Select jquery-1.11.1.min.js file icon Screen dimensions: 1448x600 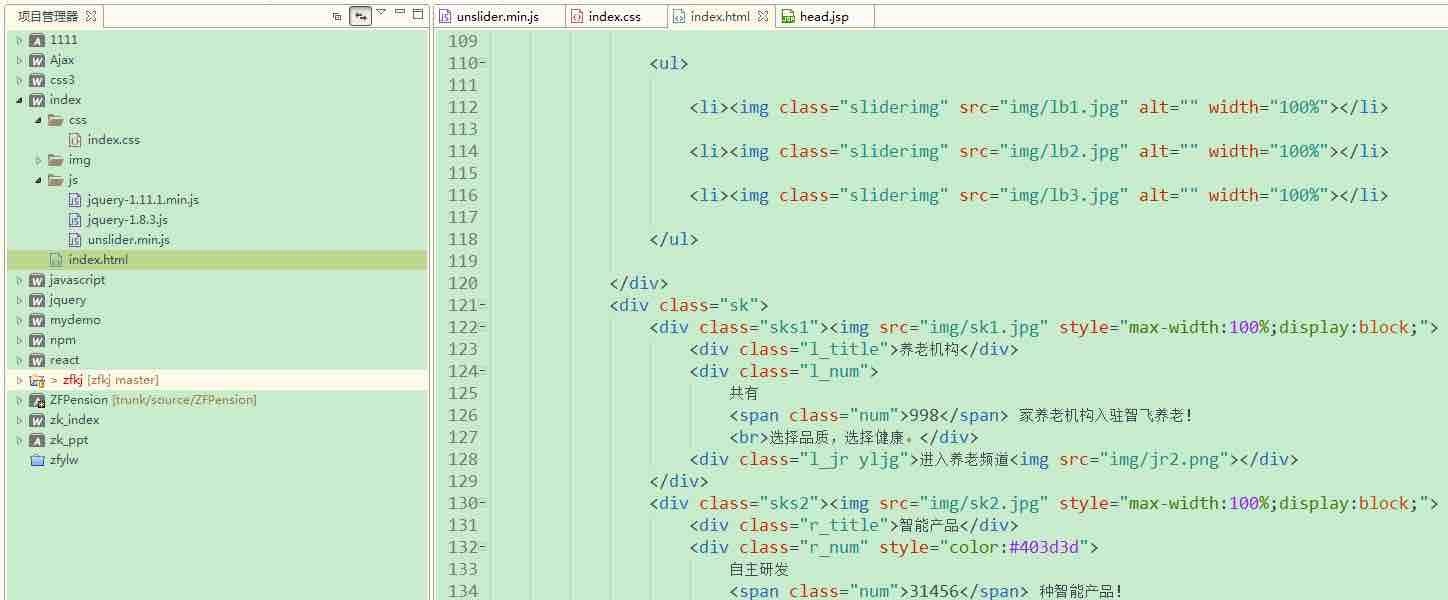coord(75,200)
